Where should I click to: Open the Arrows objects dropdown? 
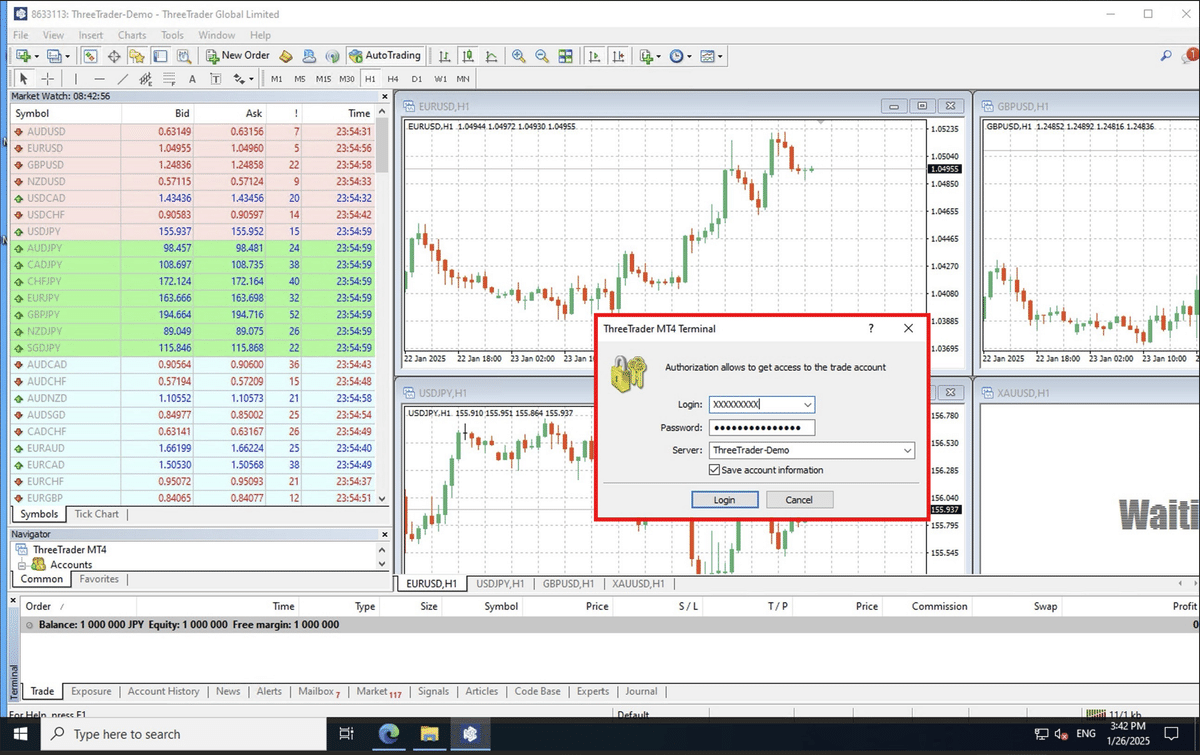pos(243,78)
